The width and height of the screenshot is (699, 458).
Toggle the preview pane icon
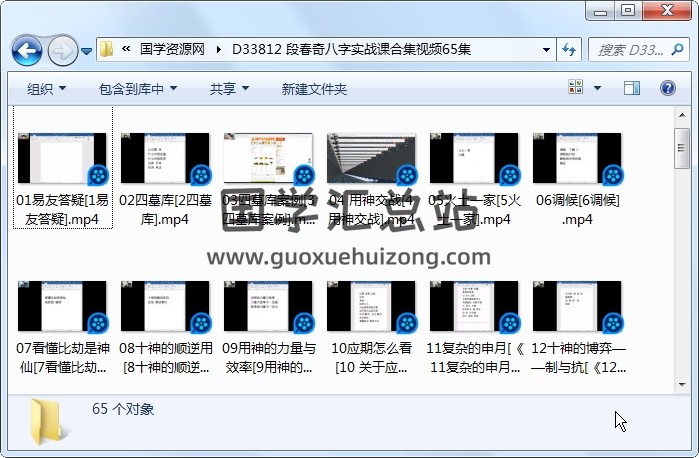pyautogui.click(x=632, y=87)
